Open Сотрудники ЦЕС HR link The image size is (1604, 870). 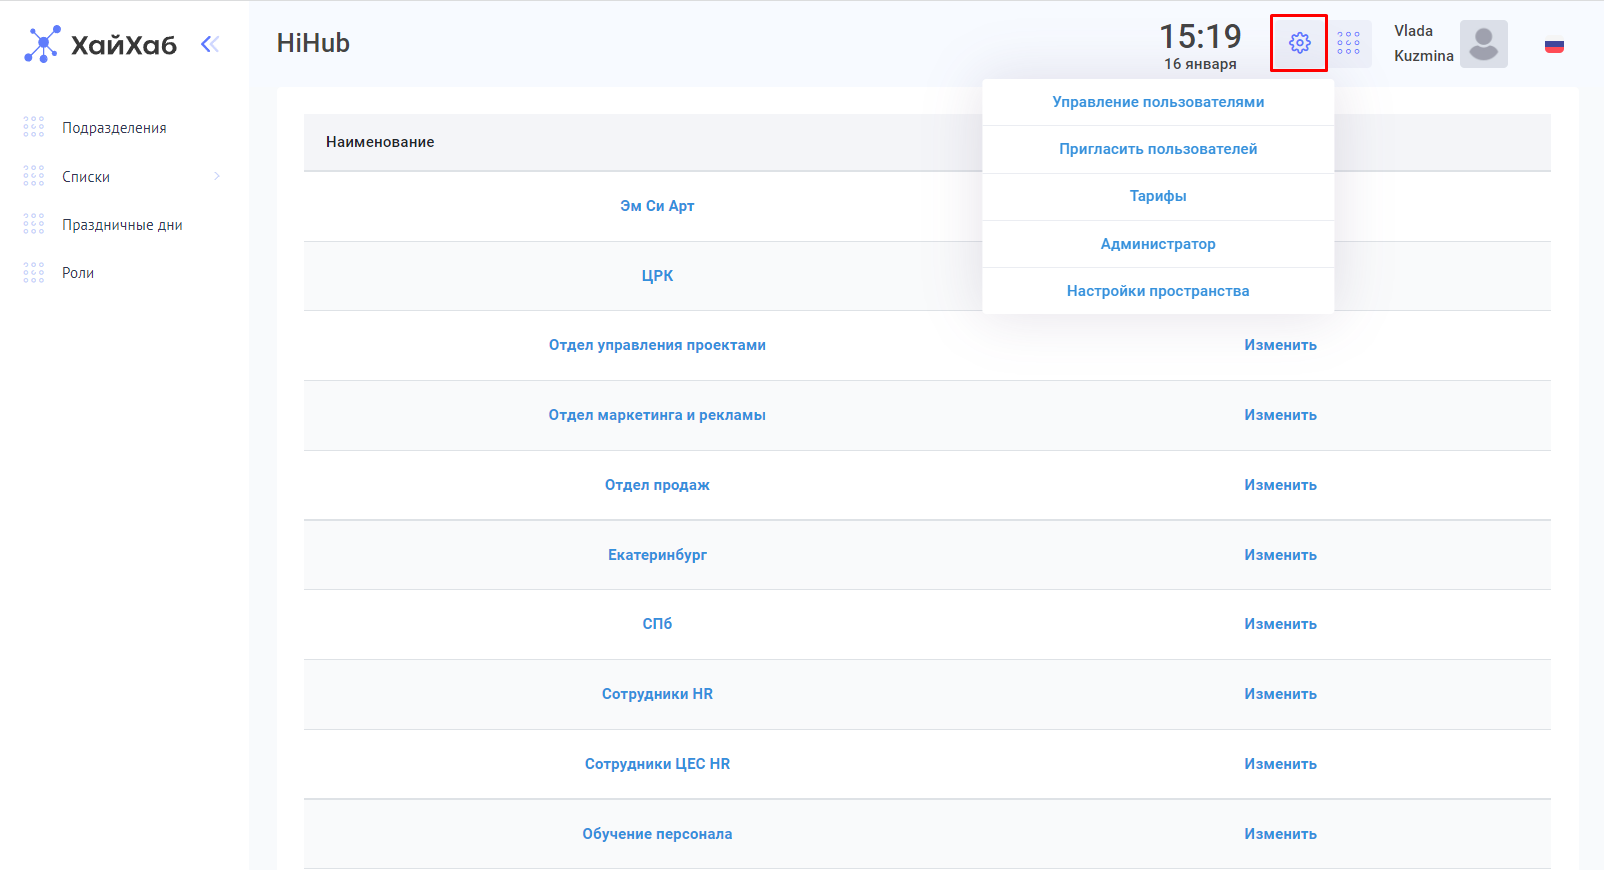click(657, 764)
